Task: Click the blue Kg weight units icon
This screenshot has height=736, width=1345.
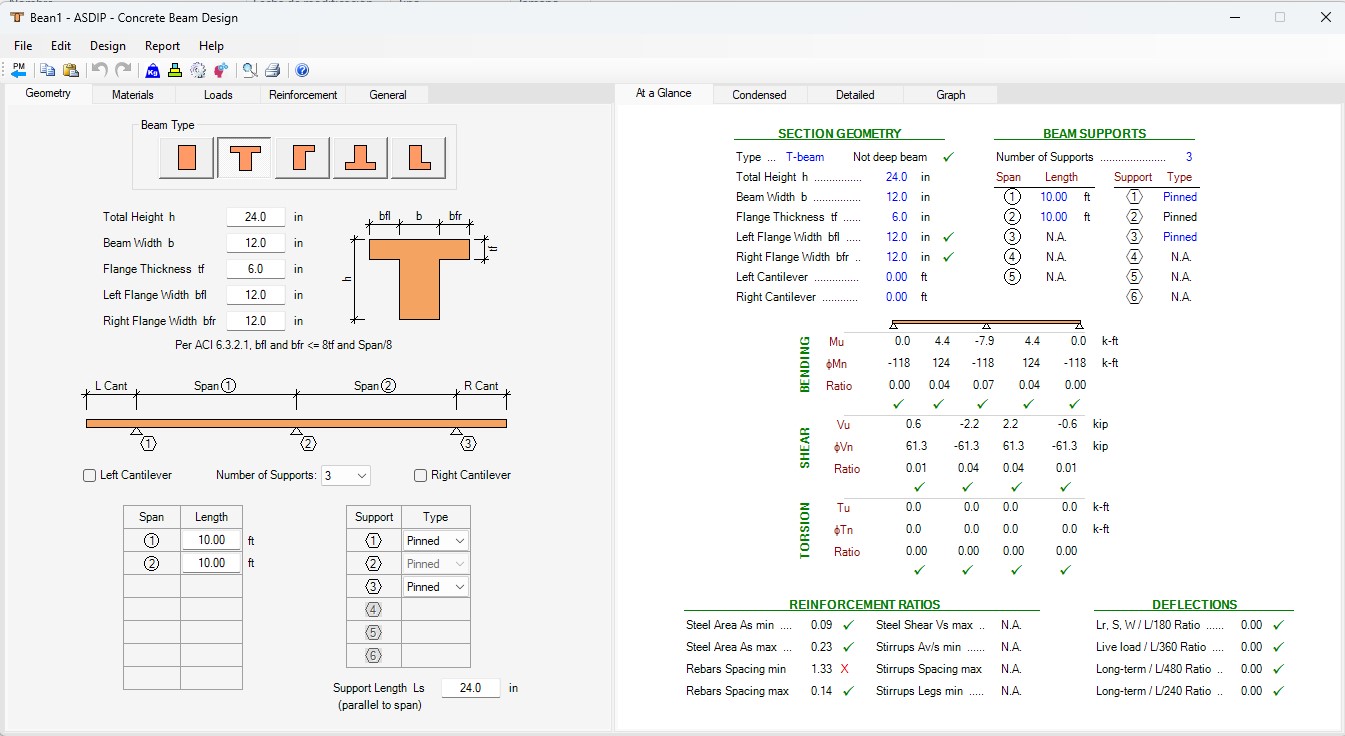Action: tap(153, 70)
